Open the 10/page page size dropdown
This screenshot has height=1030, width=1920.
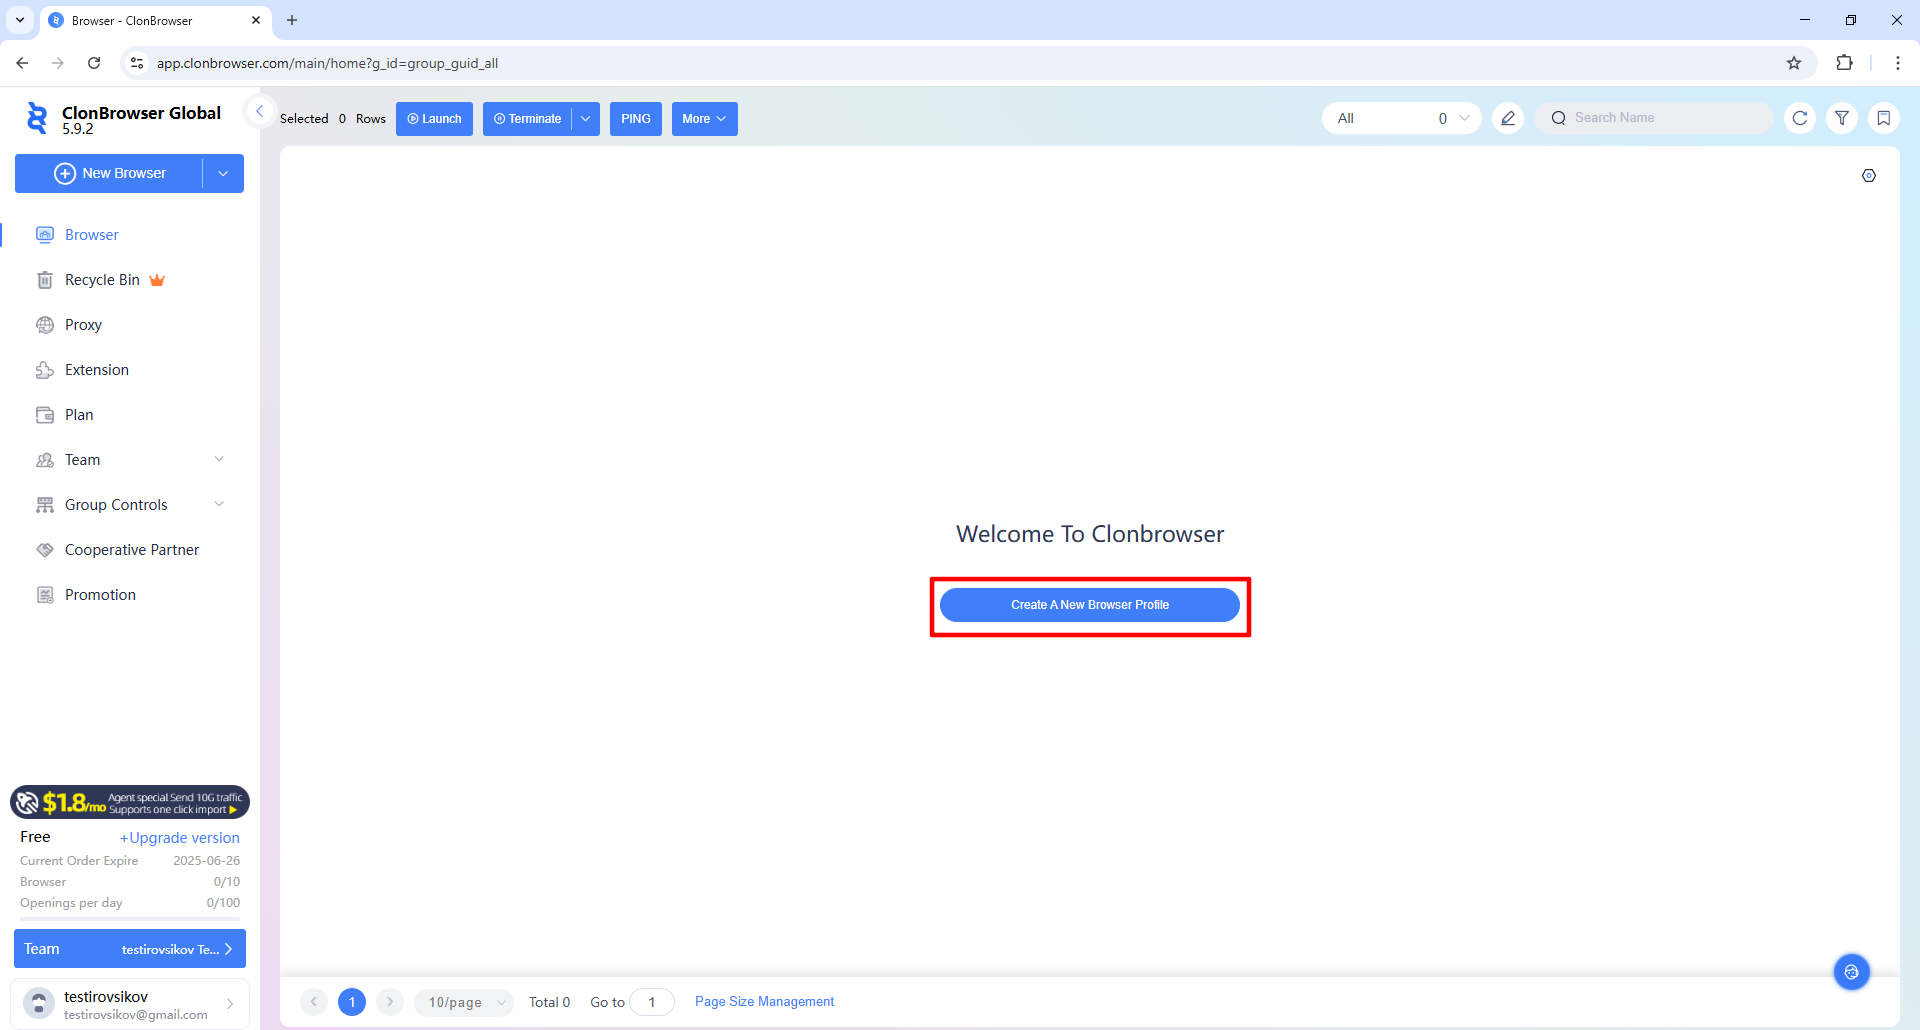tap(463, 1001)
